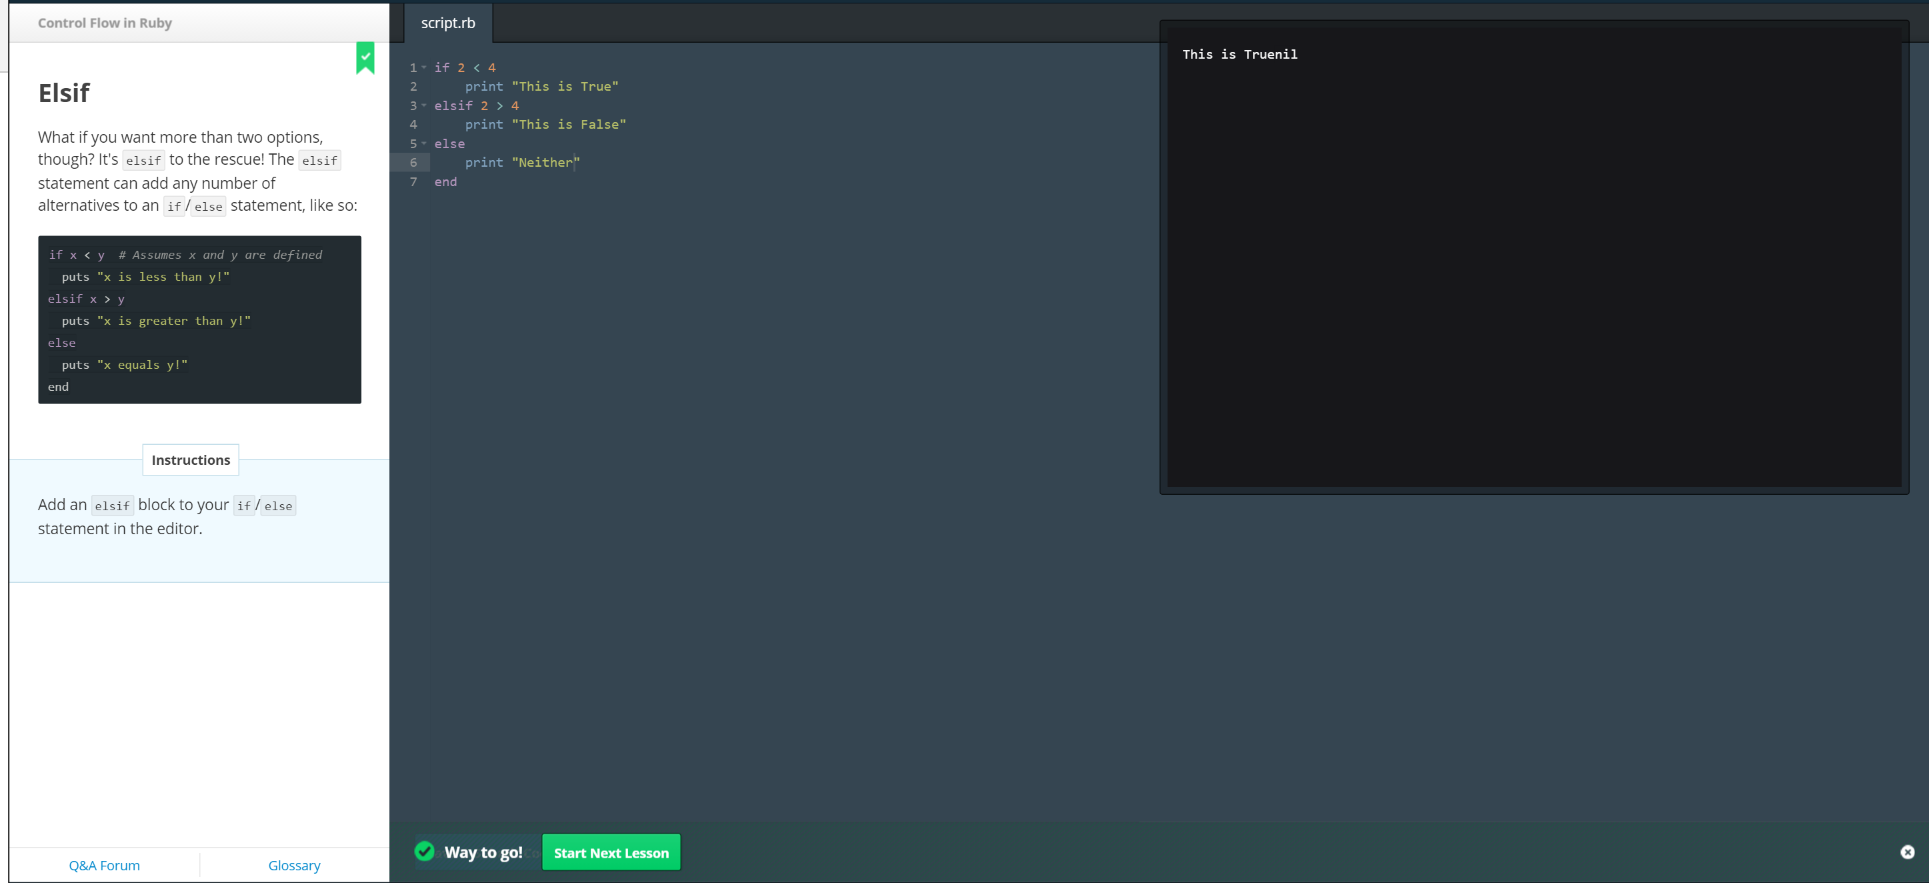Viewport: 1929px width, 883px height.
Task: Click the output text This is Truenil
Action: tap(1239, 55)
